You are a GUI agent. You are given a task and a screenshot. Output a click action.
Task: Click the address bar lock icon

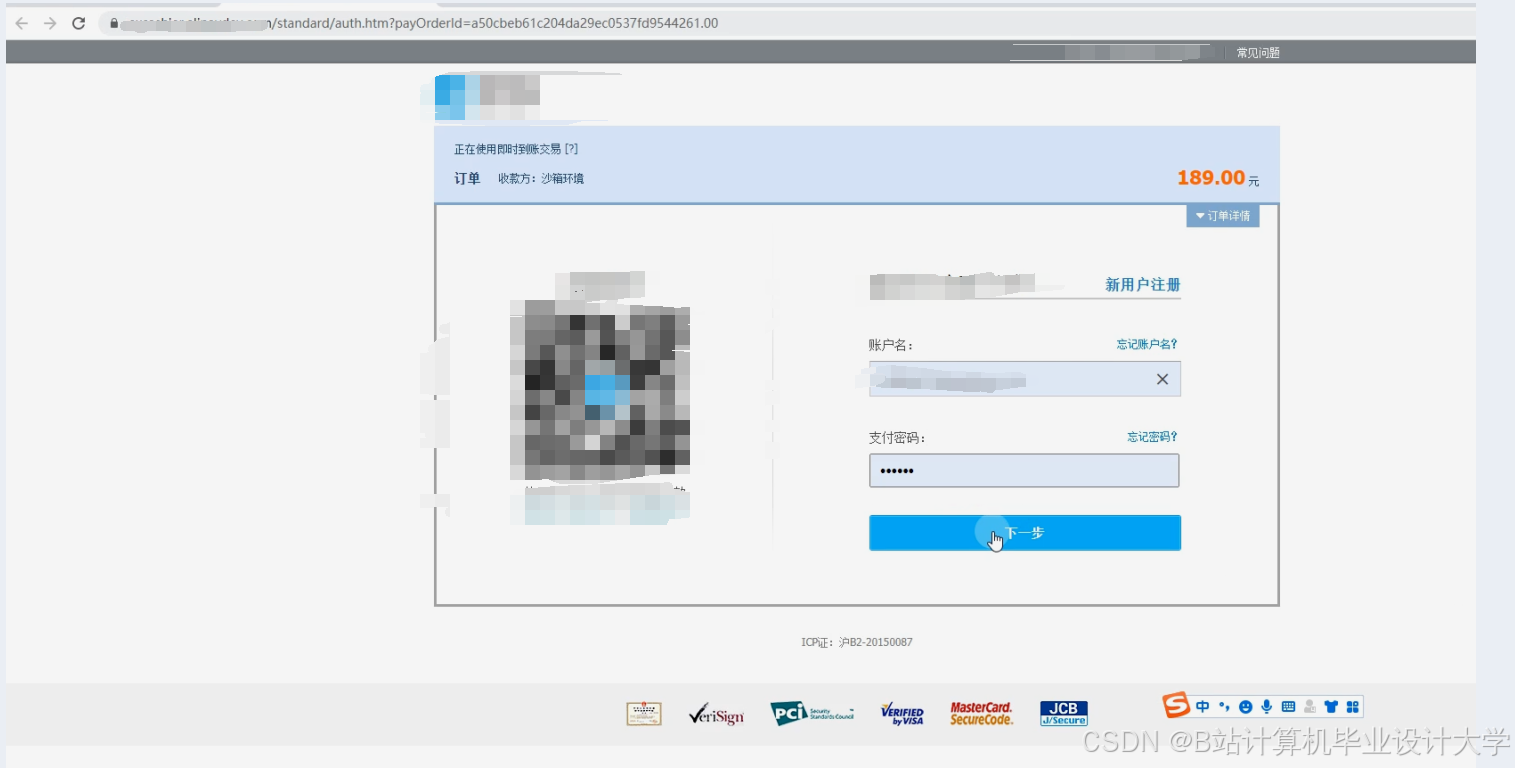pos(114,23)
